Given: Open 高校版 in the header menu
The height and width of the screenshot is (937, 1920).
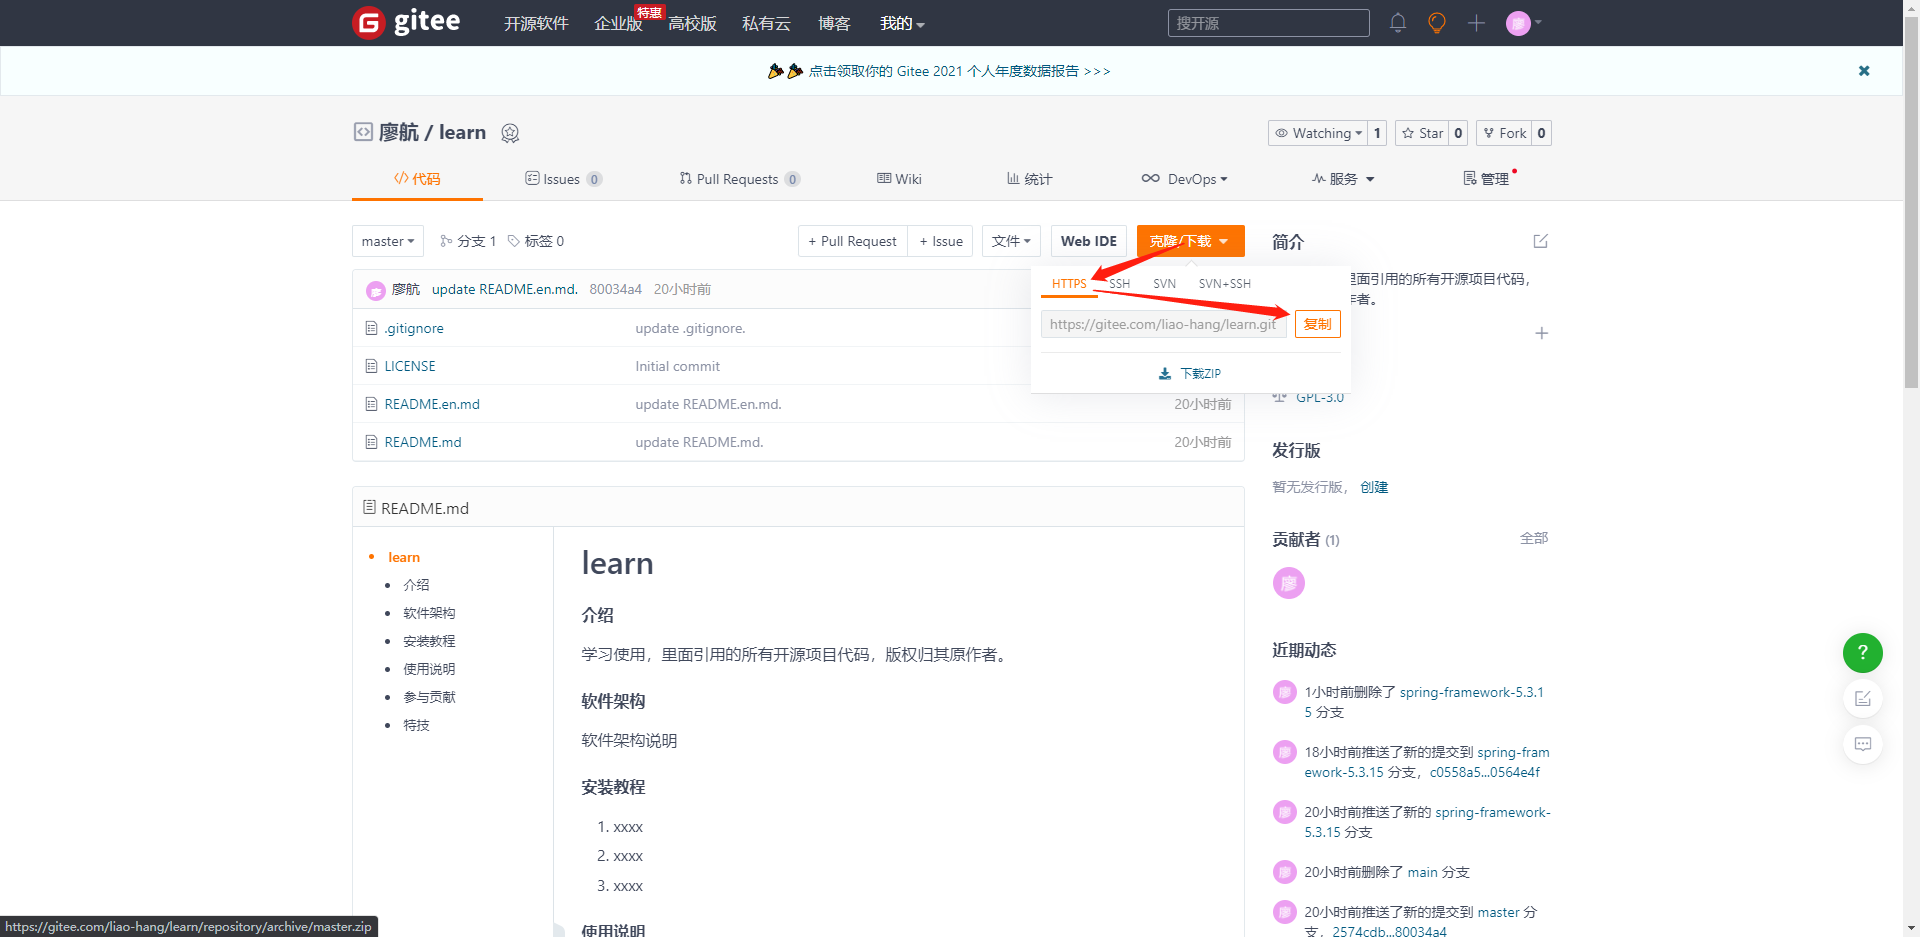Looking at the screenshot, I should (x=692, y=23).
